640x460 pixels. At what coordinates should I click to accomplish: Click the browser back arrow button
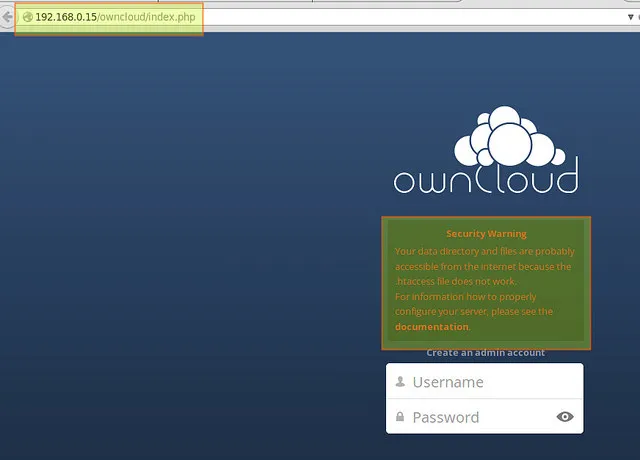6,17
